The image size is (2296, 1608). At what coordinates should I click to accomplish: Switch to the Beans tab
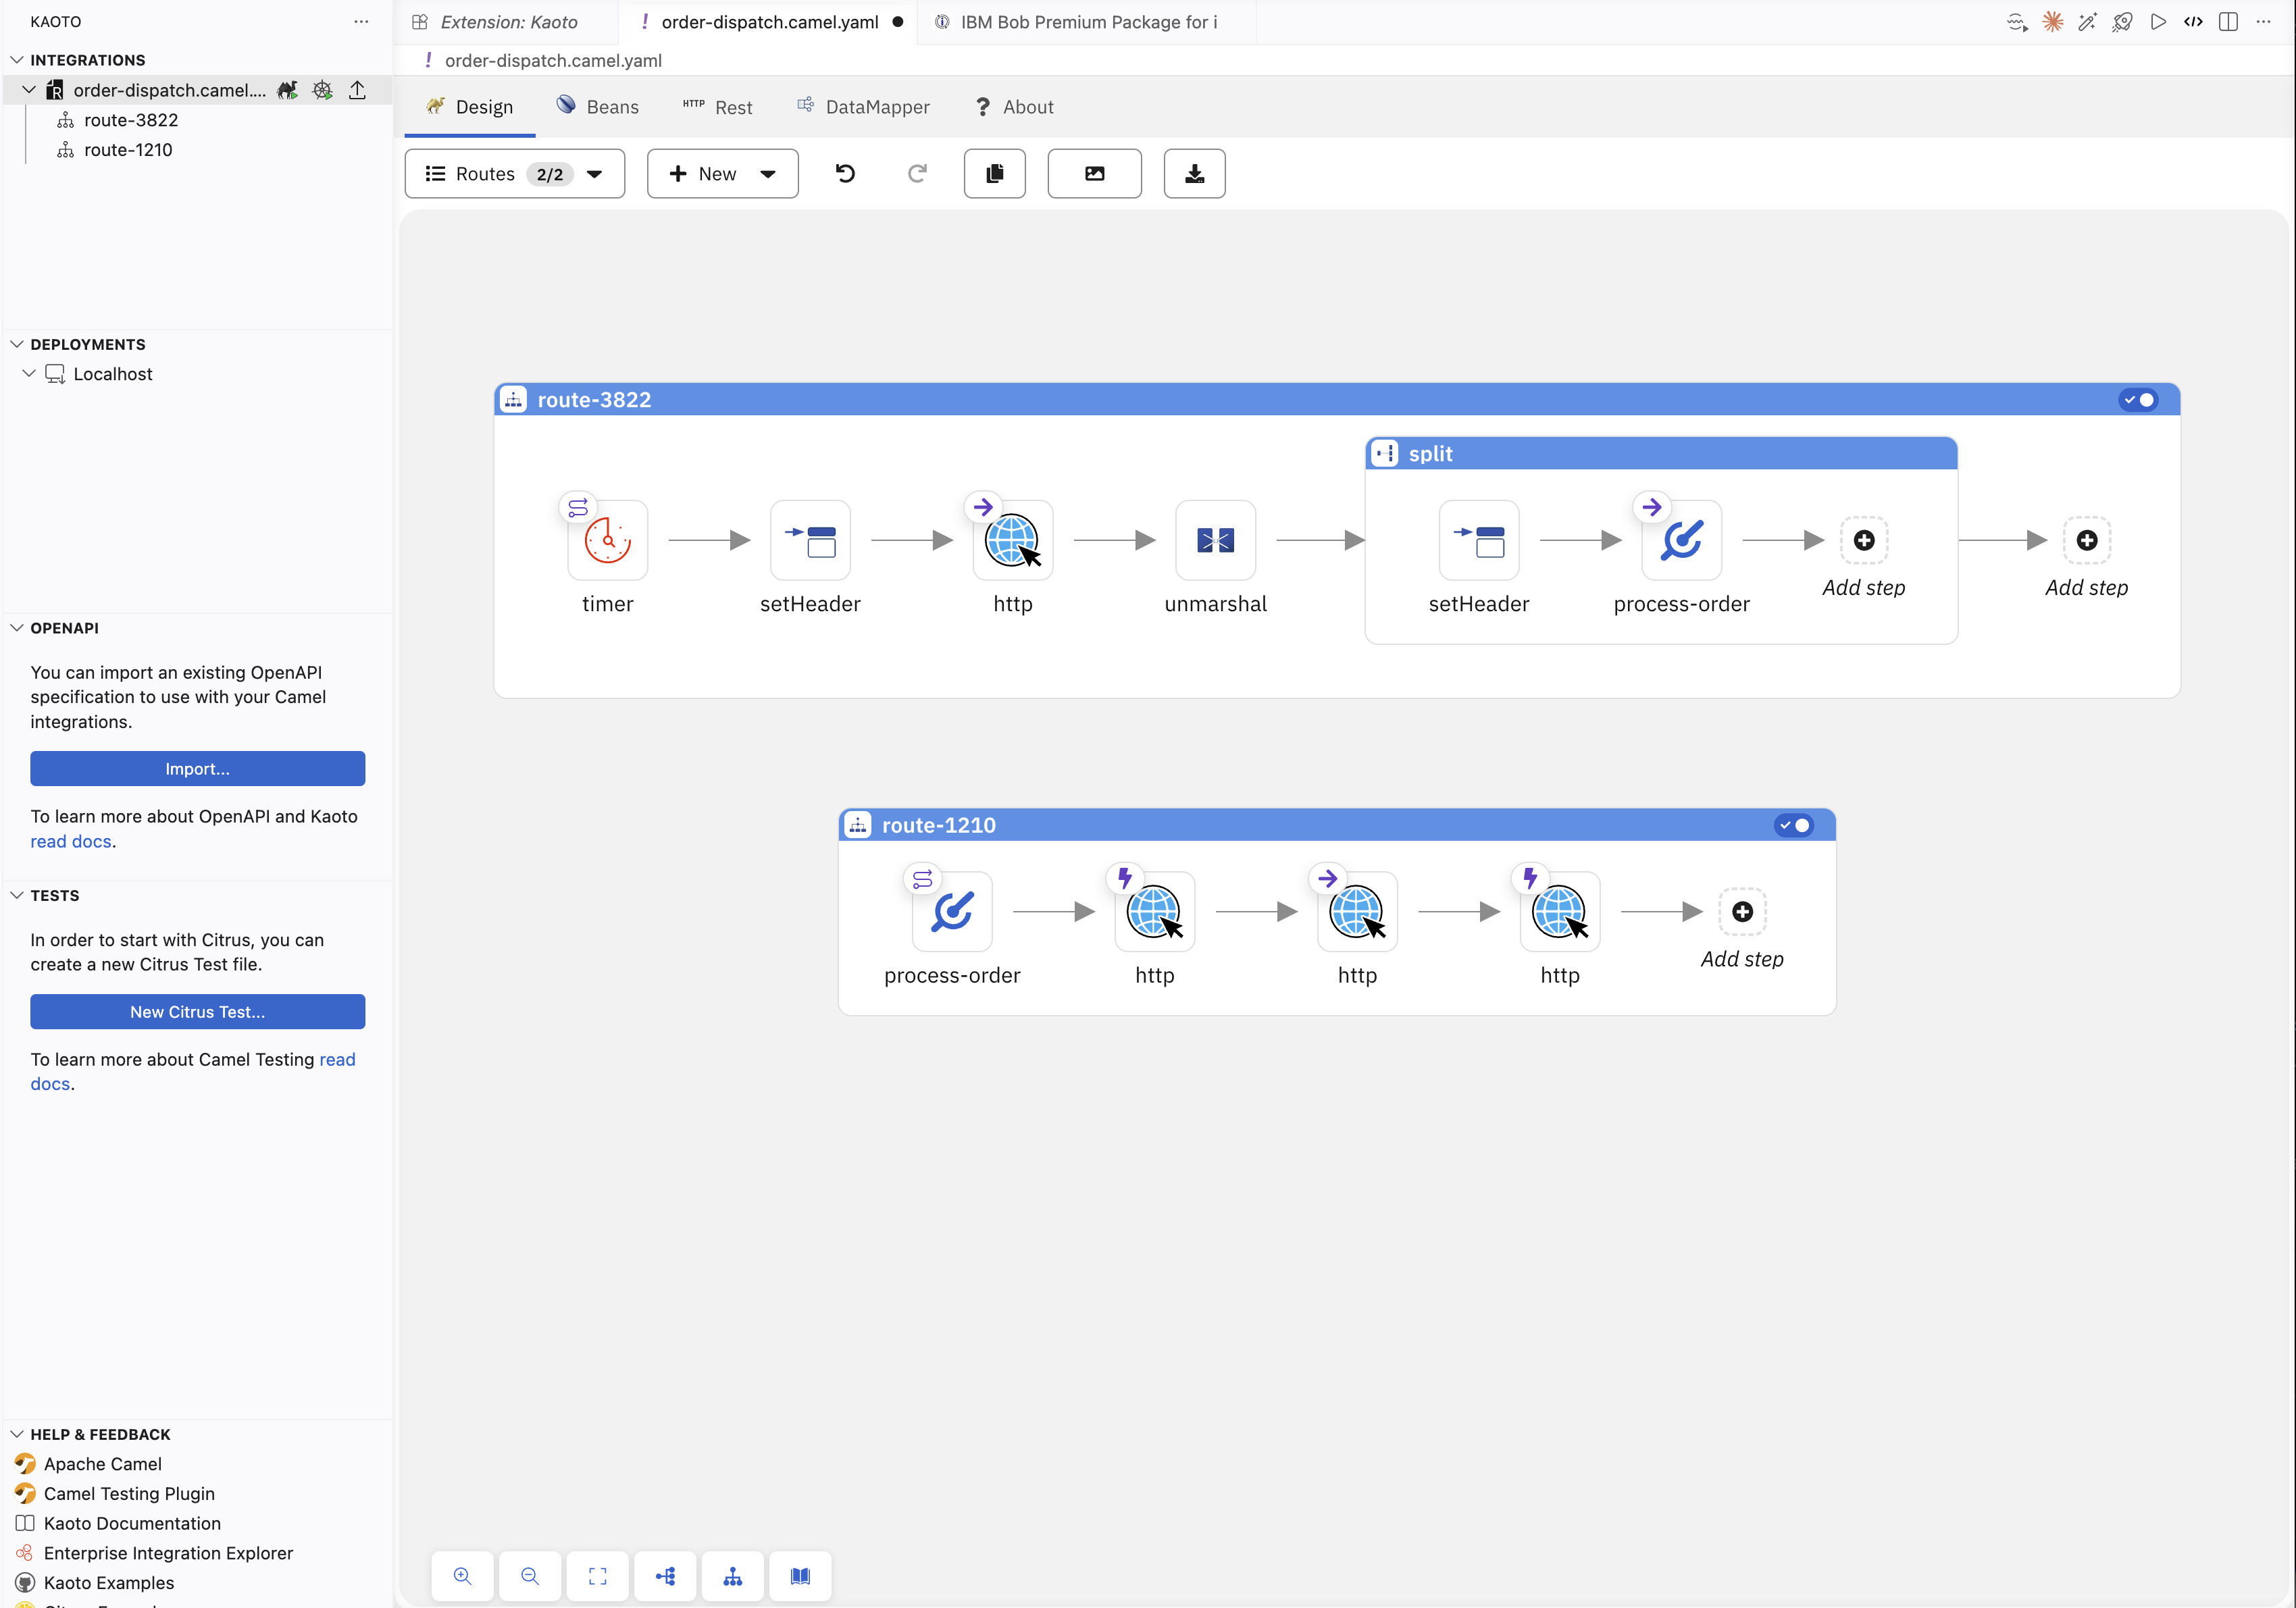(598, 107)
